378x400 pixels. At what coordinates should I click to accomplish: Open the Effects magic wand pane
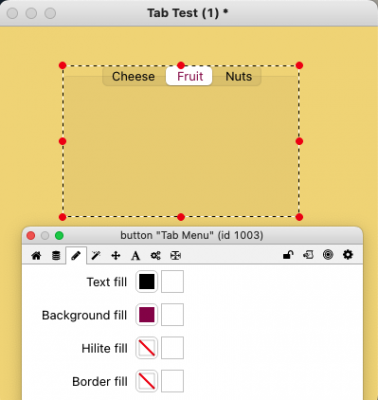click(96, 256)
